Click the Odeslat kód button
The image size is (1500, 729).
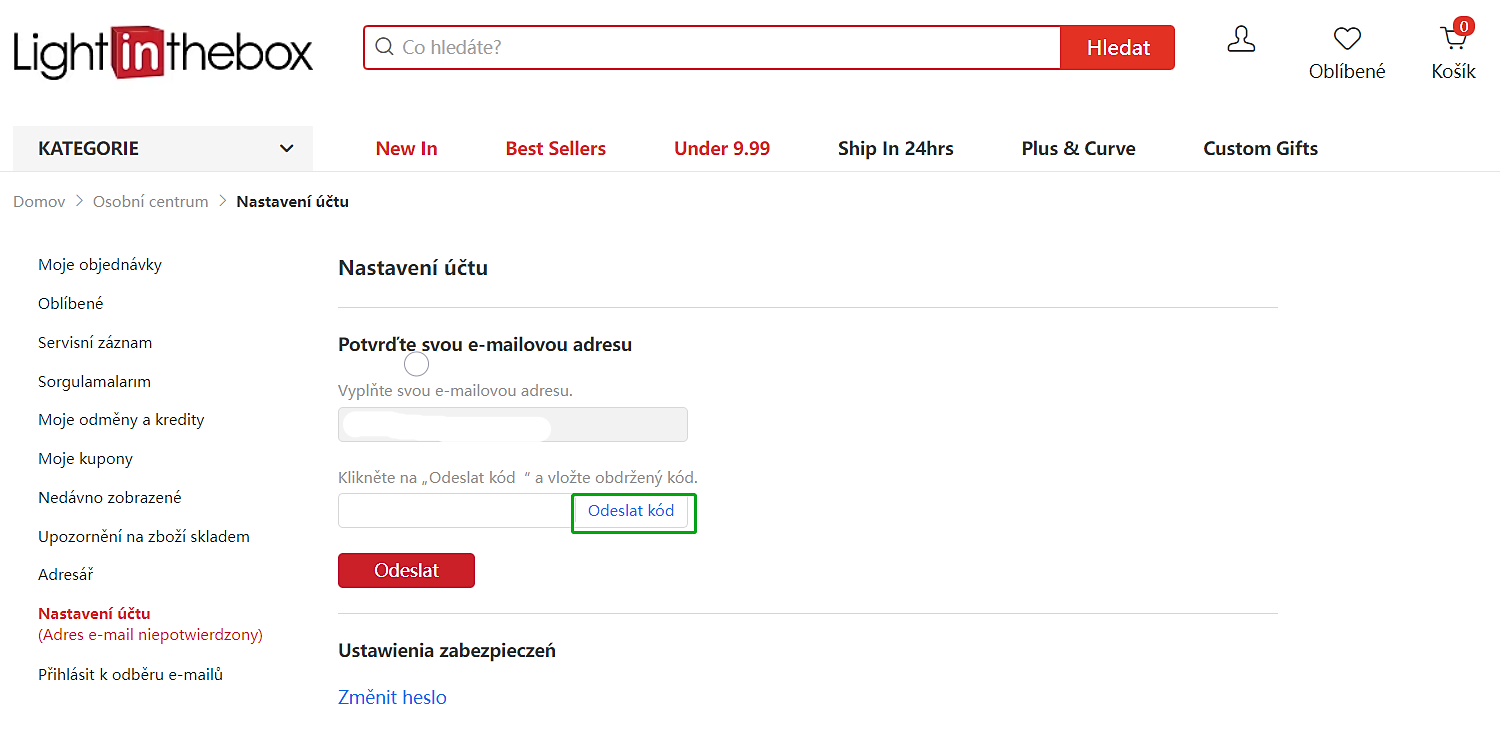631,511
